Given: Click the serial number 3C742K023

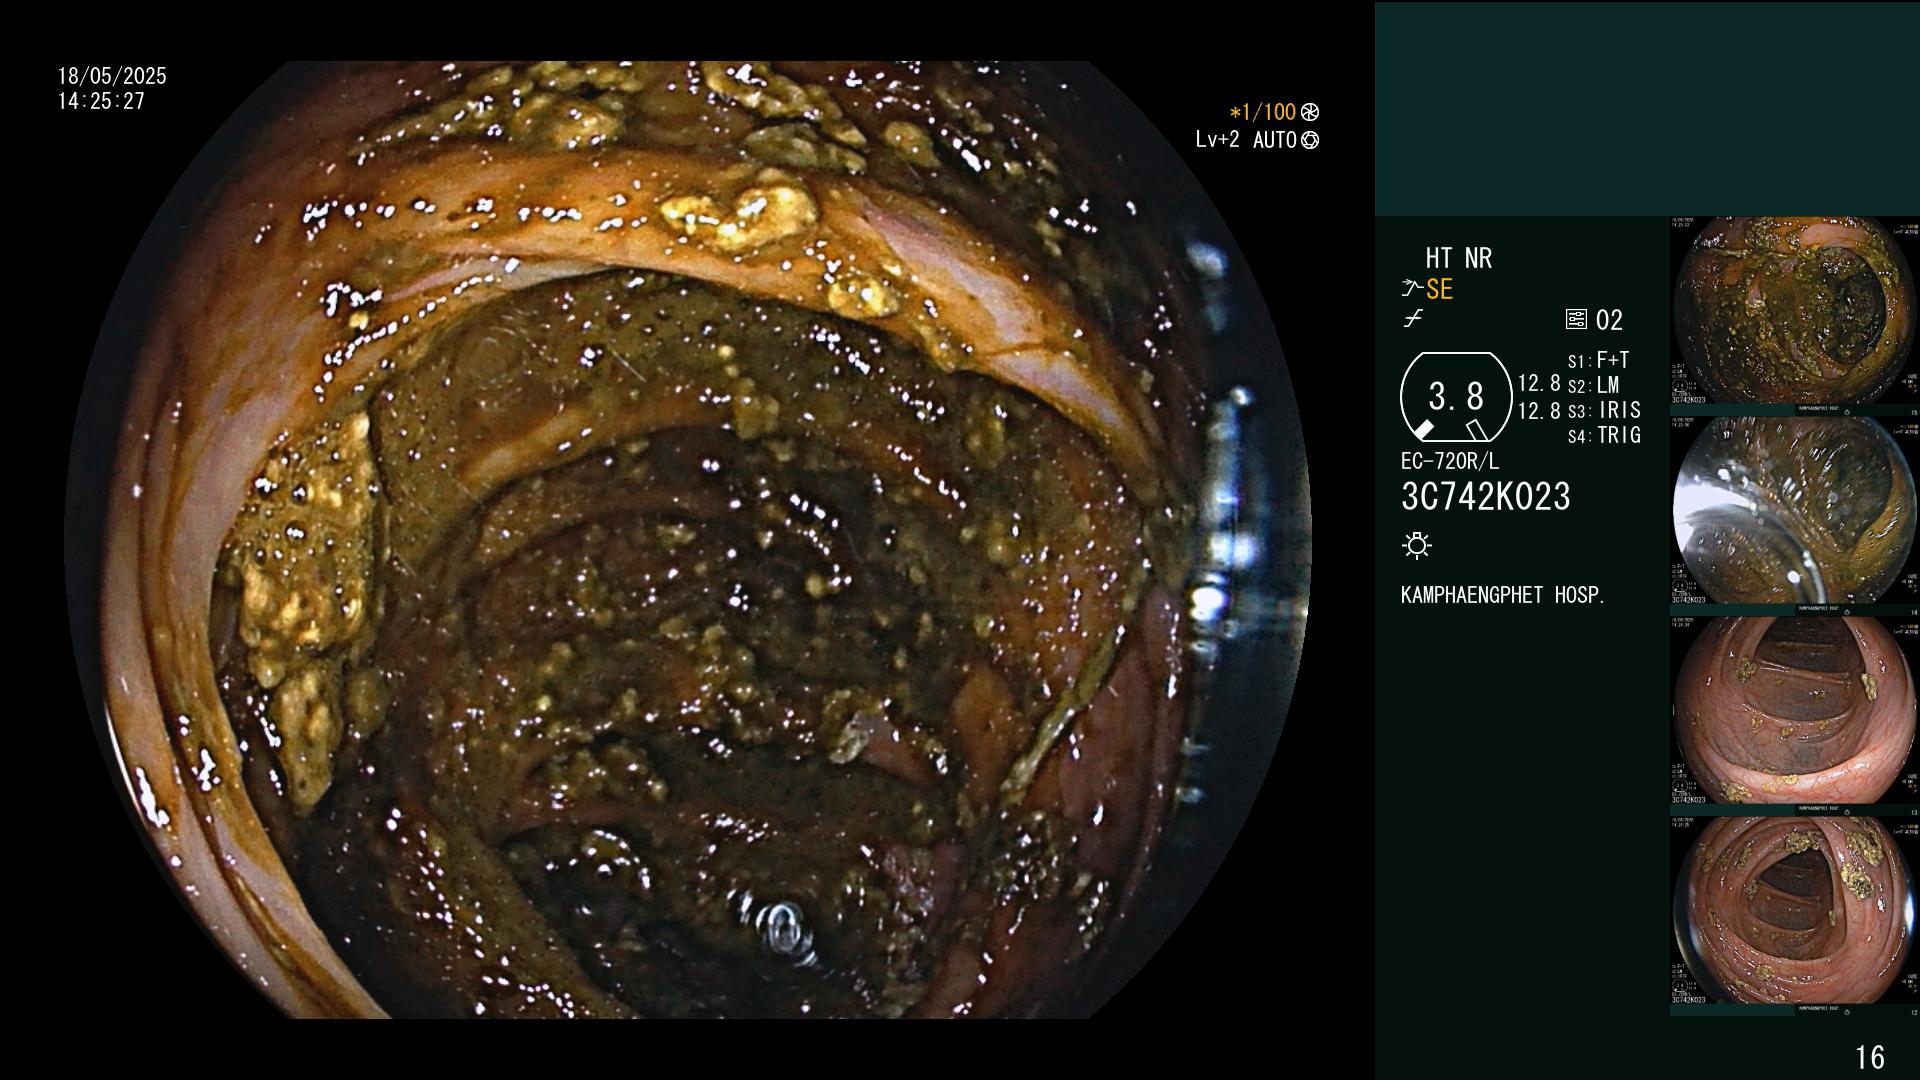Looking at the screenshot, I should coord(1486,497).
